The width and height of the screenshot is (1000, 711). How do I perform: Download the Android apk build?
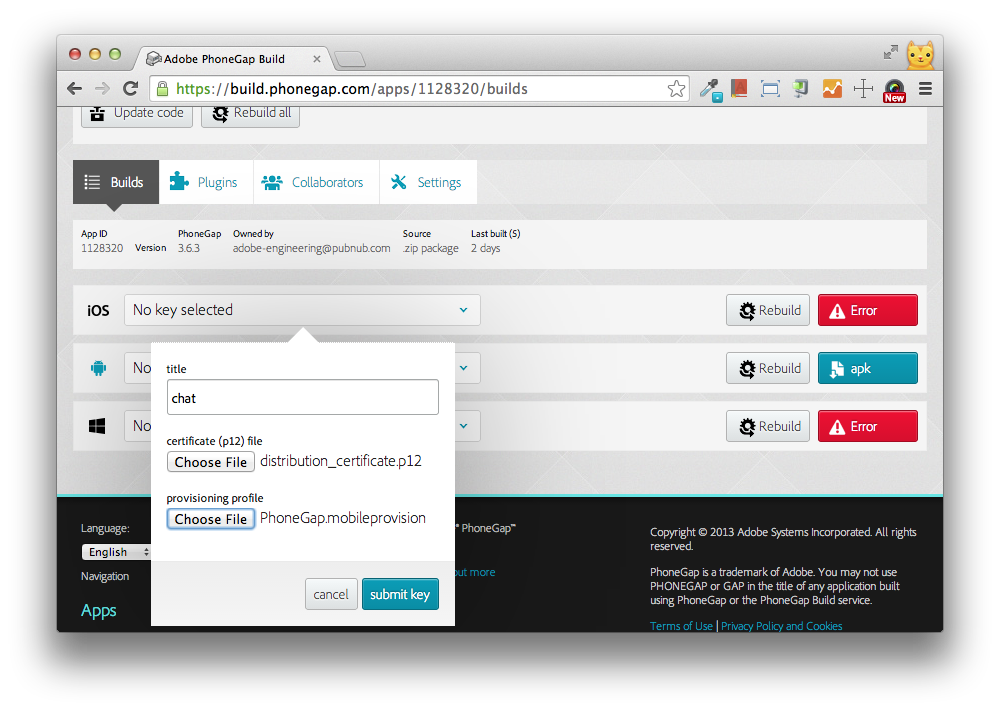tap(867, 368)
